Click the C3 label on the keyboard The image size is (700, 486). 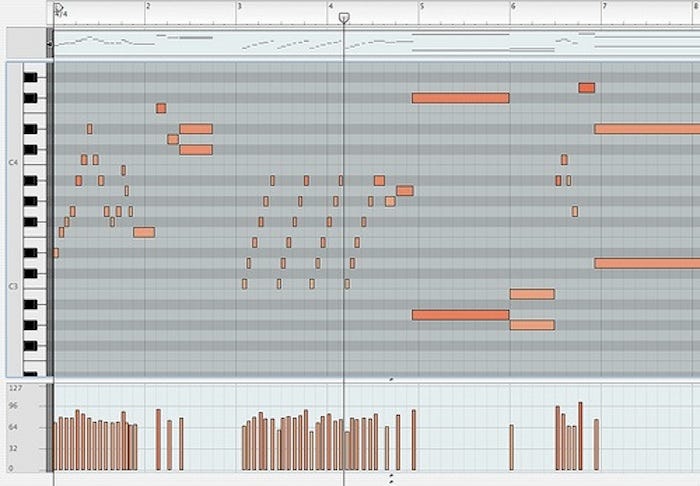click(x=13, y=286)
